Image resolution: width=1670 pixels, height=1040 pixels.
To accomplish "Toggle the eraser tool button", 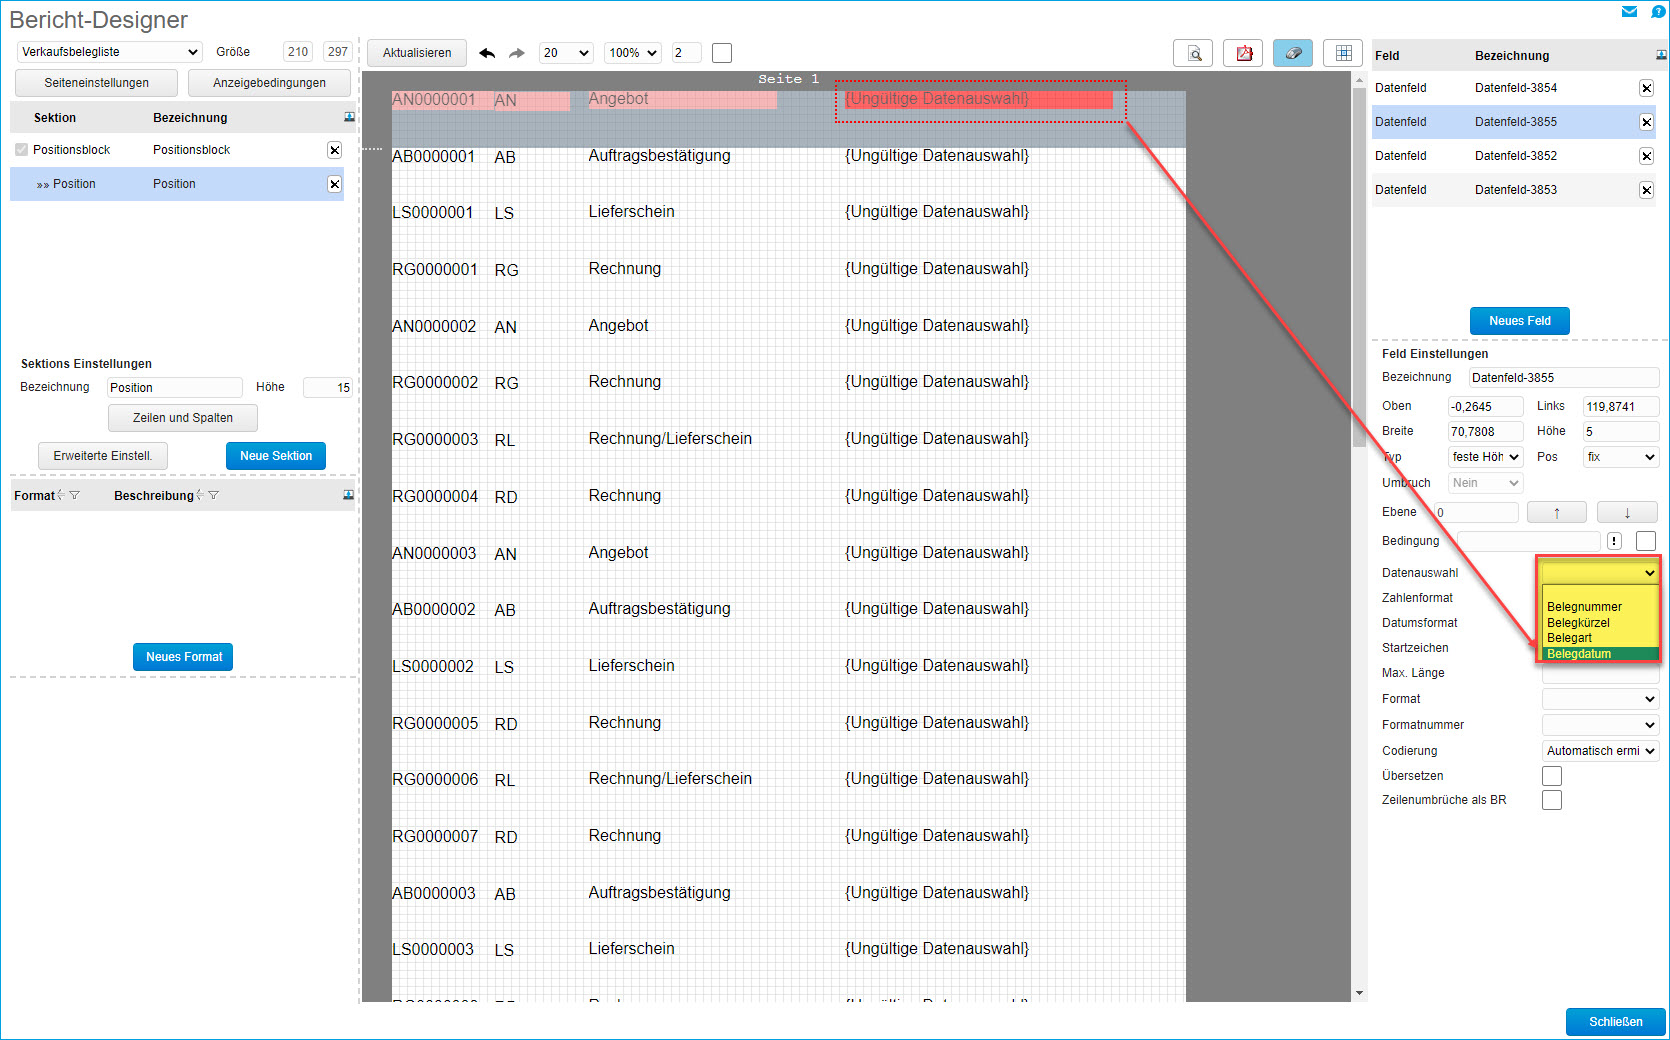I will (x=1292, y=53).
